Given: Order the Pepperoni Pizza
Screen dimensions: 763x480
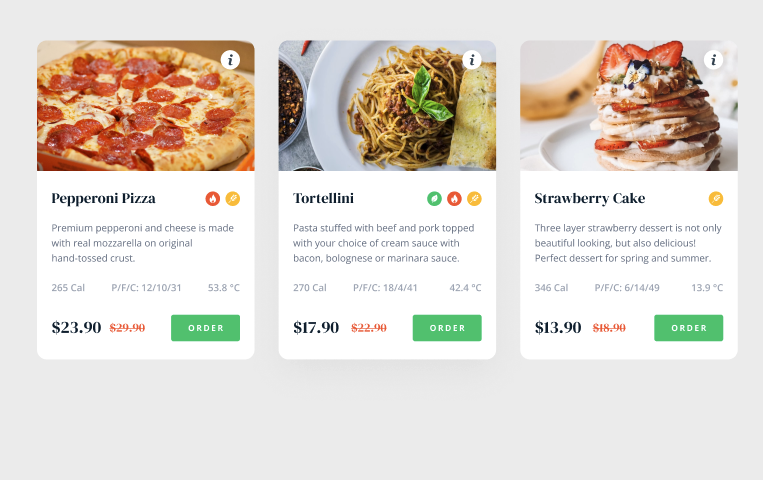Looking at the screenshot, I should [205, 328].
